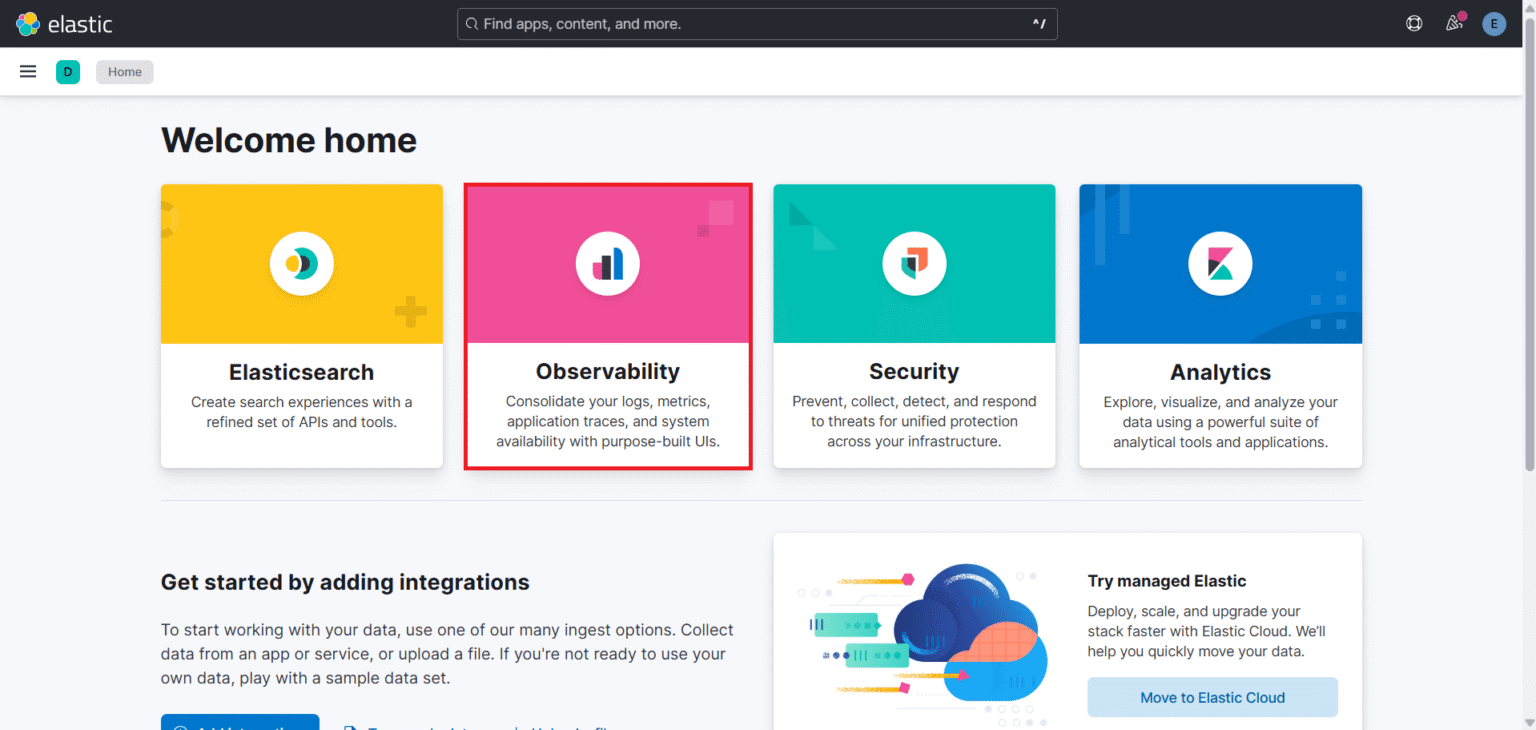1536x730 pixels.
Task: Open the Elasticsearch solution card icon
Action: 301,263
